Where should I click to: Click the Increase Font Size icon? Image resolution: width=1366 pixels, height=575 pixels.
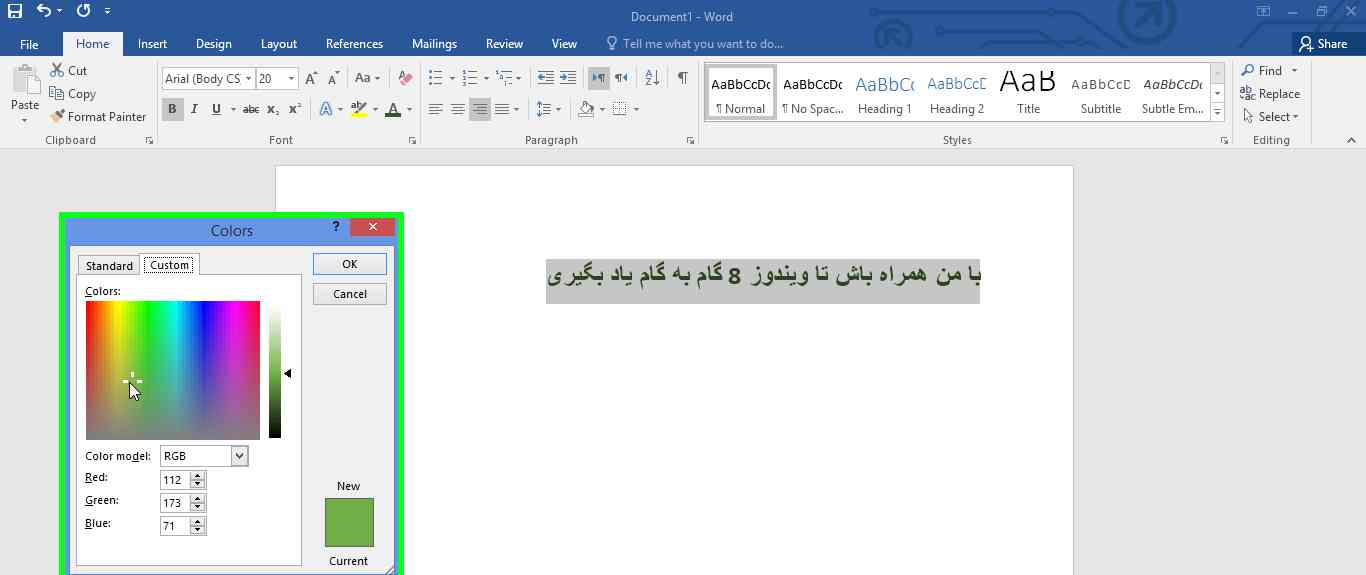[x=311, y=78]
